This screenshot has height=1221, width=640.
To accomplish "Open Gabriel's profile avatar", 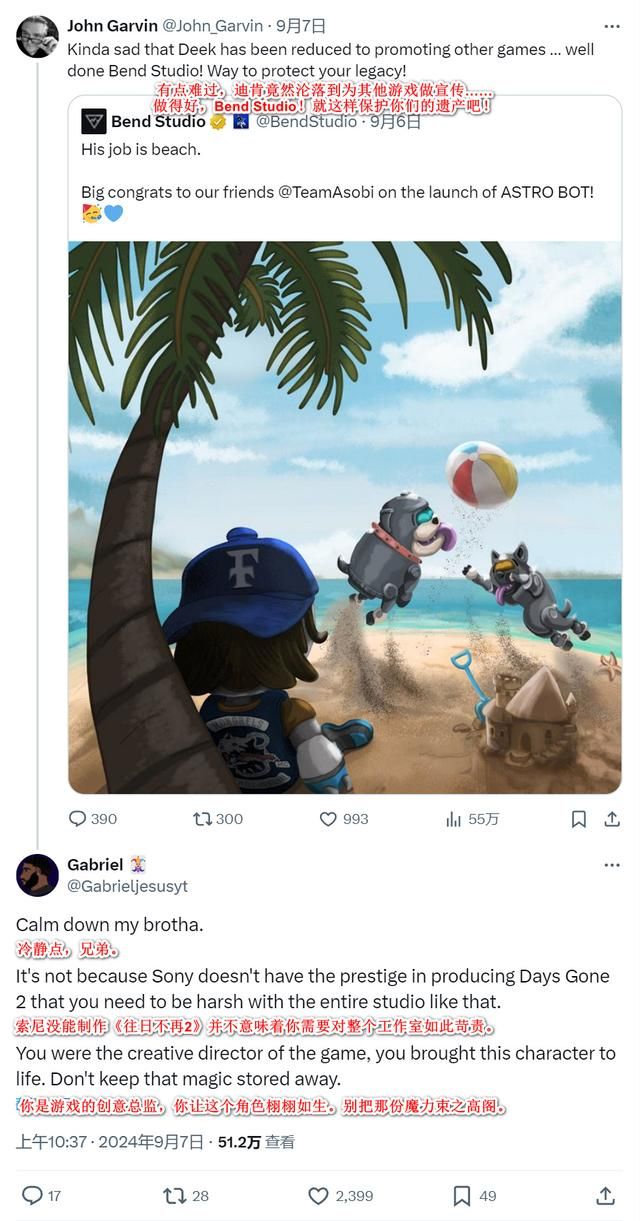I will 37,875.
